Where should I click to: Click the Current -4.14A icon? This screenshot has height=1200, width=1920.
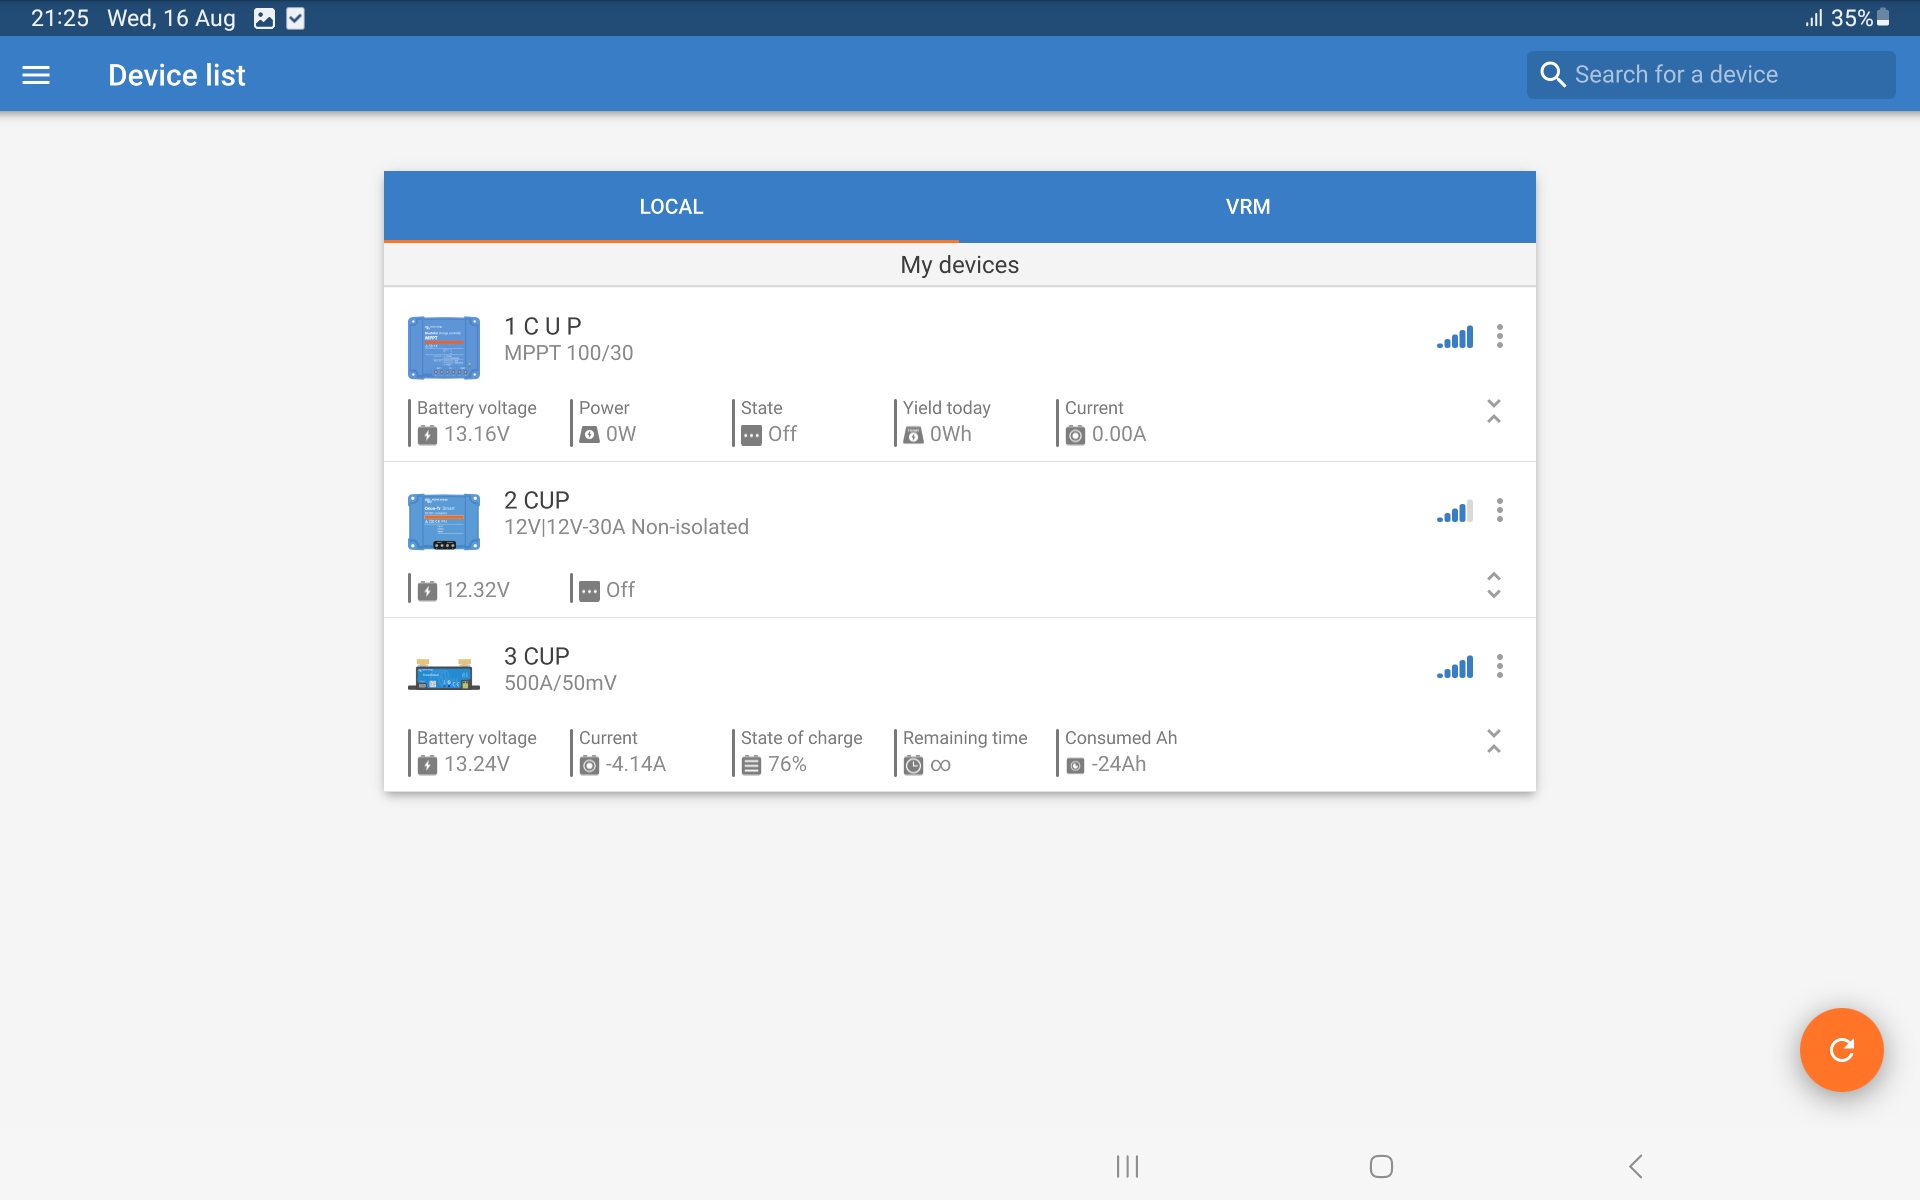coord(589,765)
